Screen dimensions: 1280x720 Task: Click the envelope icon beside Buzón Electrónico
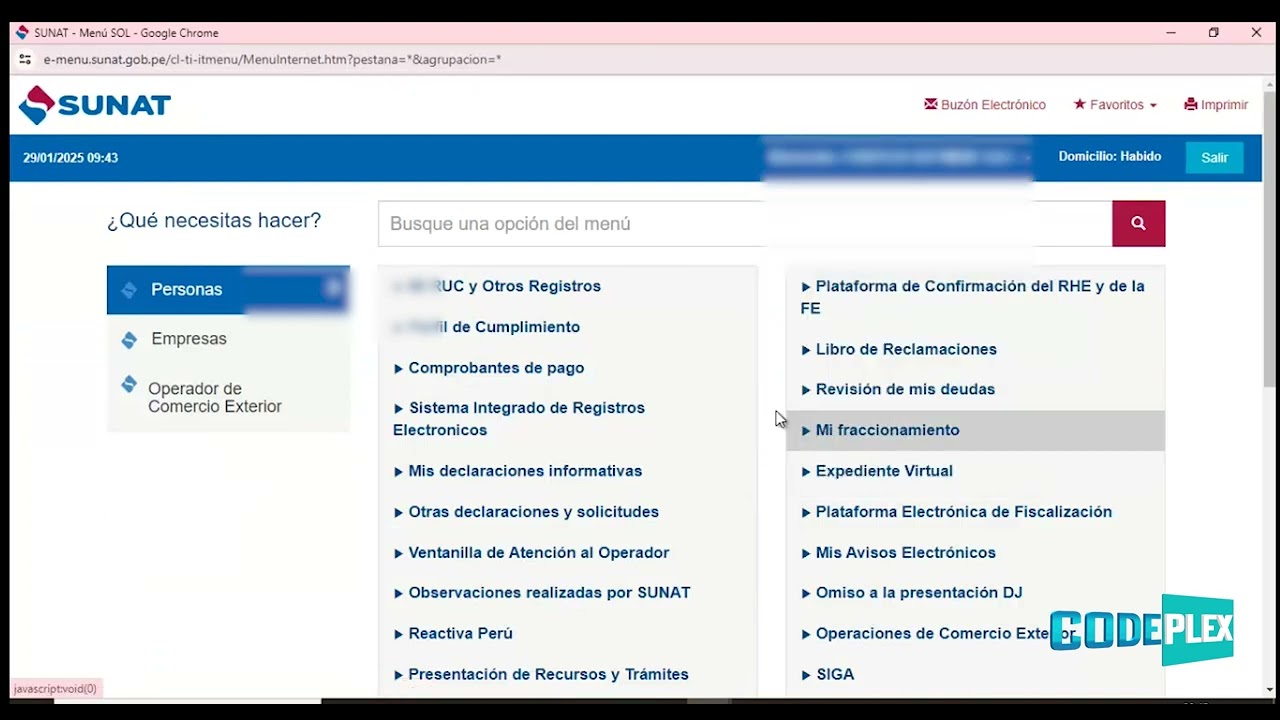tap(931, 104)
